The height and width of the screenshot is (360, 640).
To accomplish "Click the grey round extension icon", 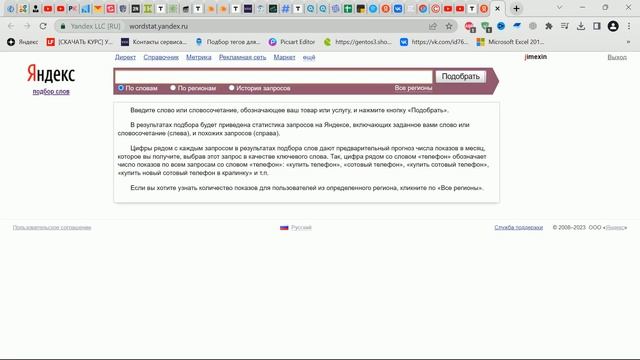I will coord(533,26).
